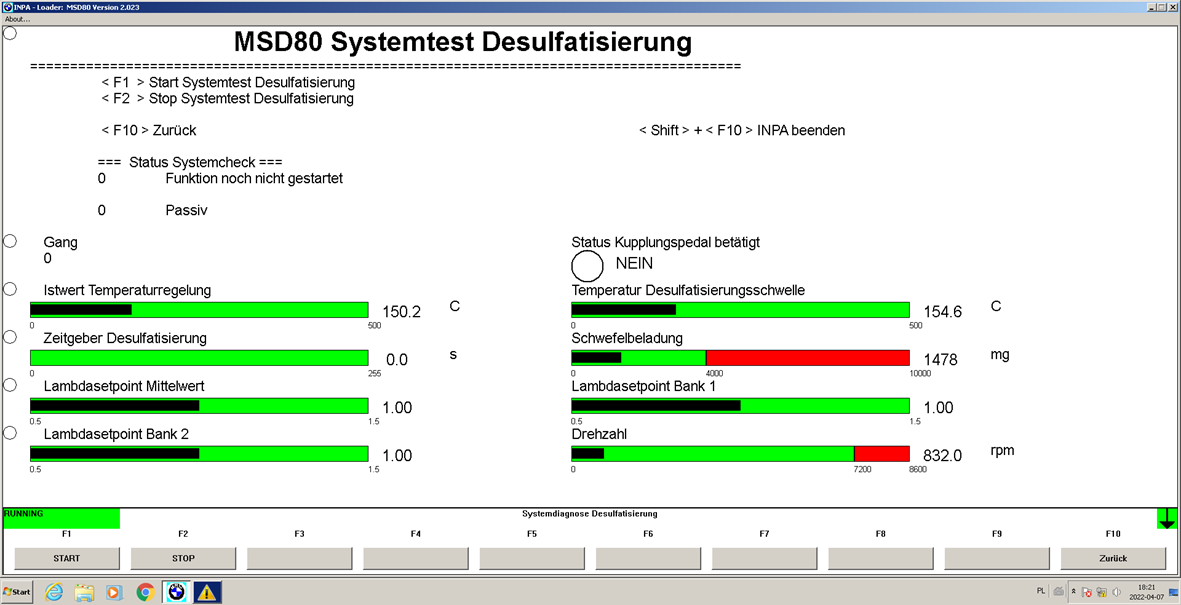1181x605 pixels.
Task: Click 'Funktion noch nicht gestartet' status text
Action: (254, 179)
